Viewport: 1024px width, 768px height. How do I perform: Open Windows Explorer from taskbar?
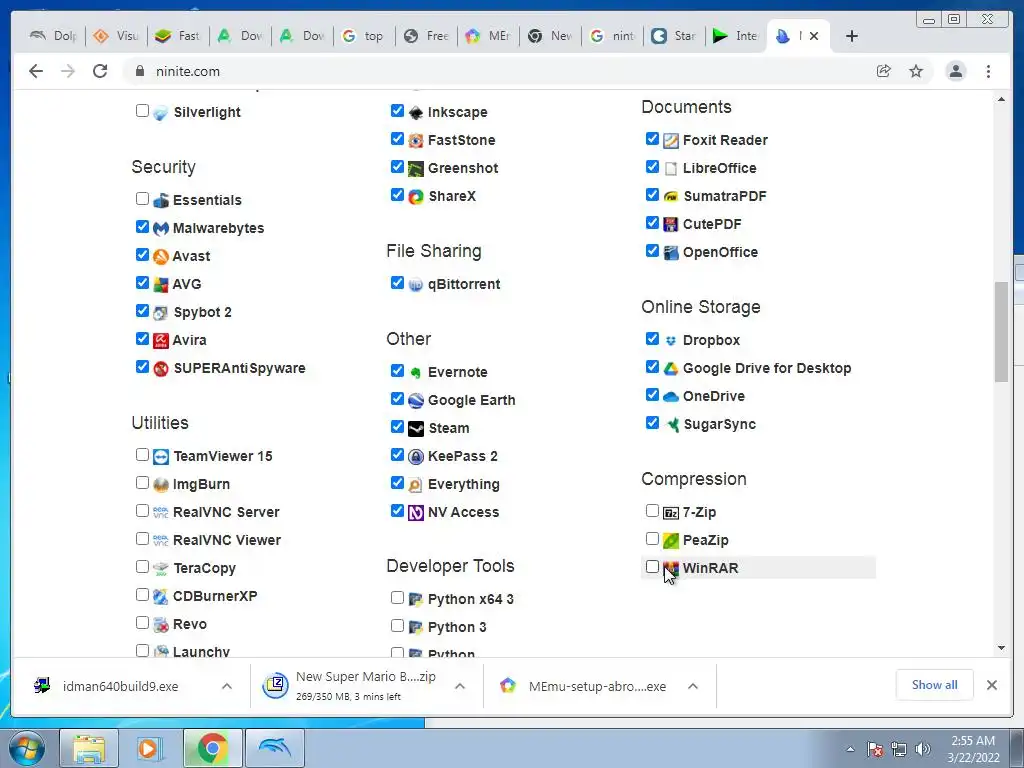(89, 748)
